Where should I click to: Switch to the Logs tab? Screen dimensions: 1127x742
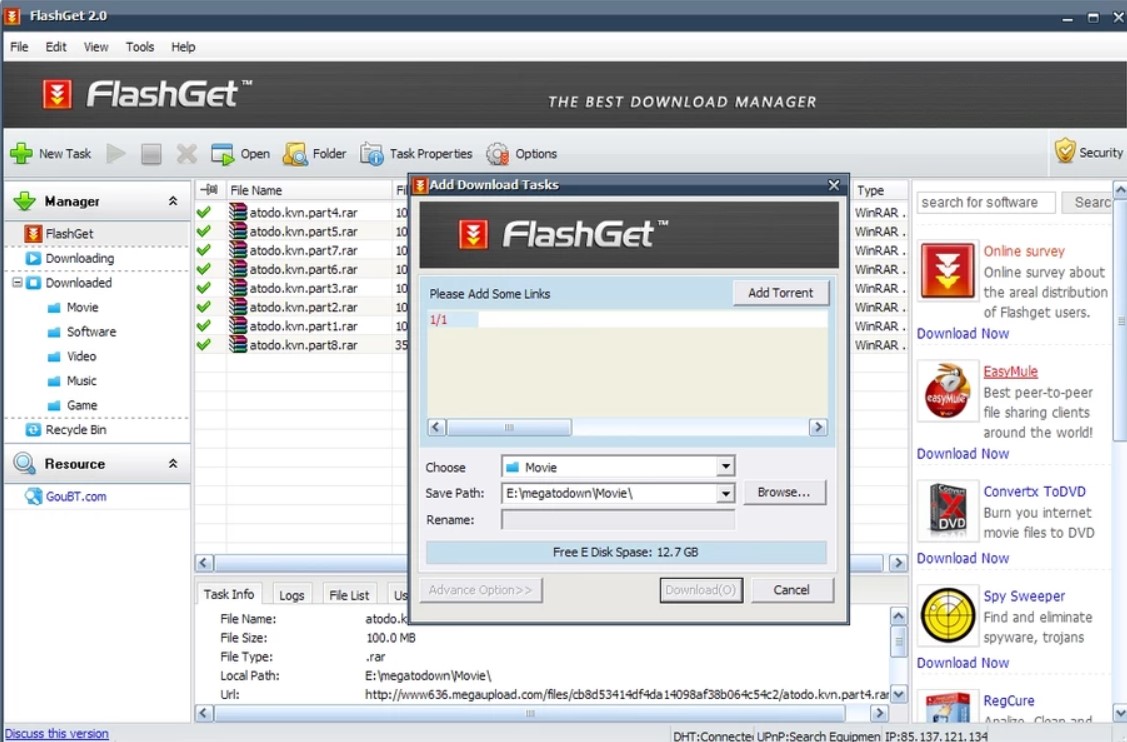[x=292, y=595]
